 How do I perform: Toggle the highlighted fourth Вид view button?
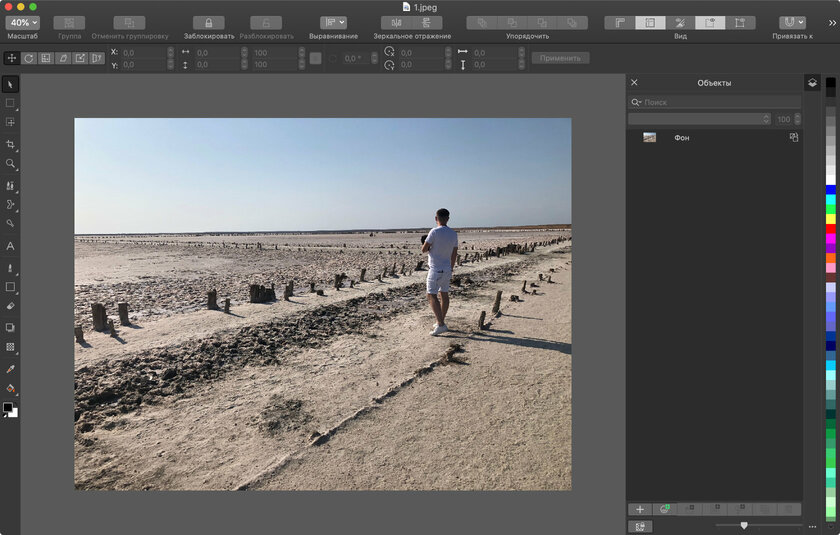click(x=710, y=22)
